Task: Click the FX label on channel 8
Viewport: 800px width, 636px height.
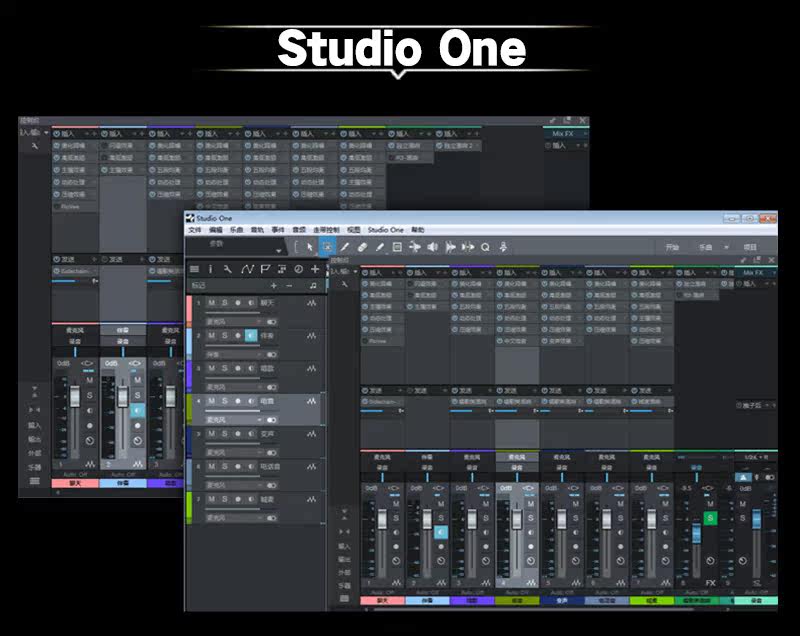Action: pyautogui.click(x=710, y=582)
